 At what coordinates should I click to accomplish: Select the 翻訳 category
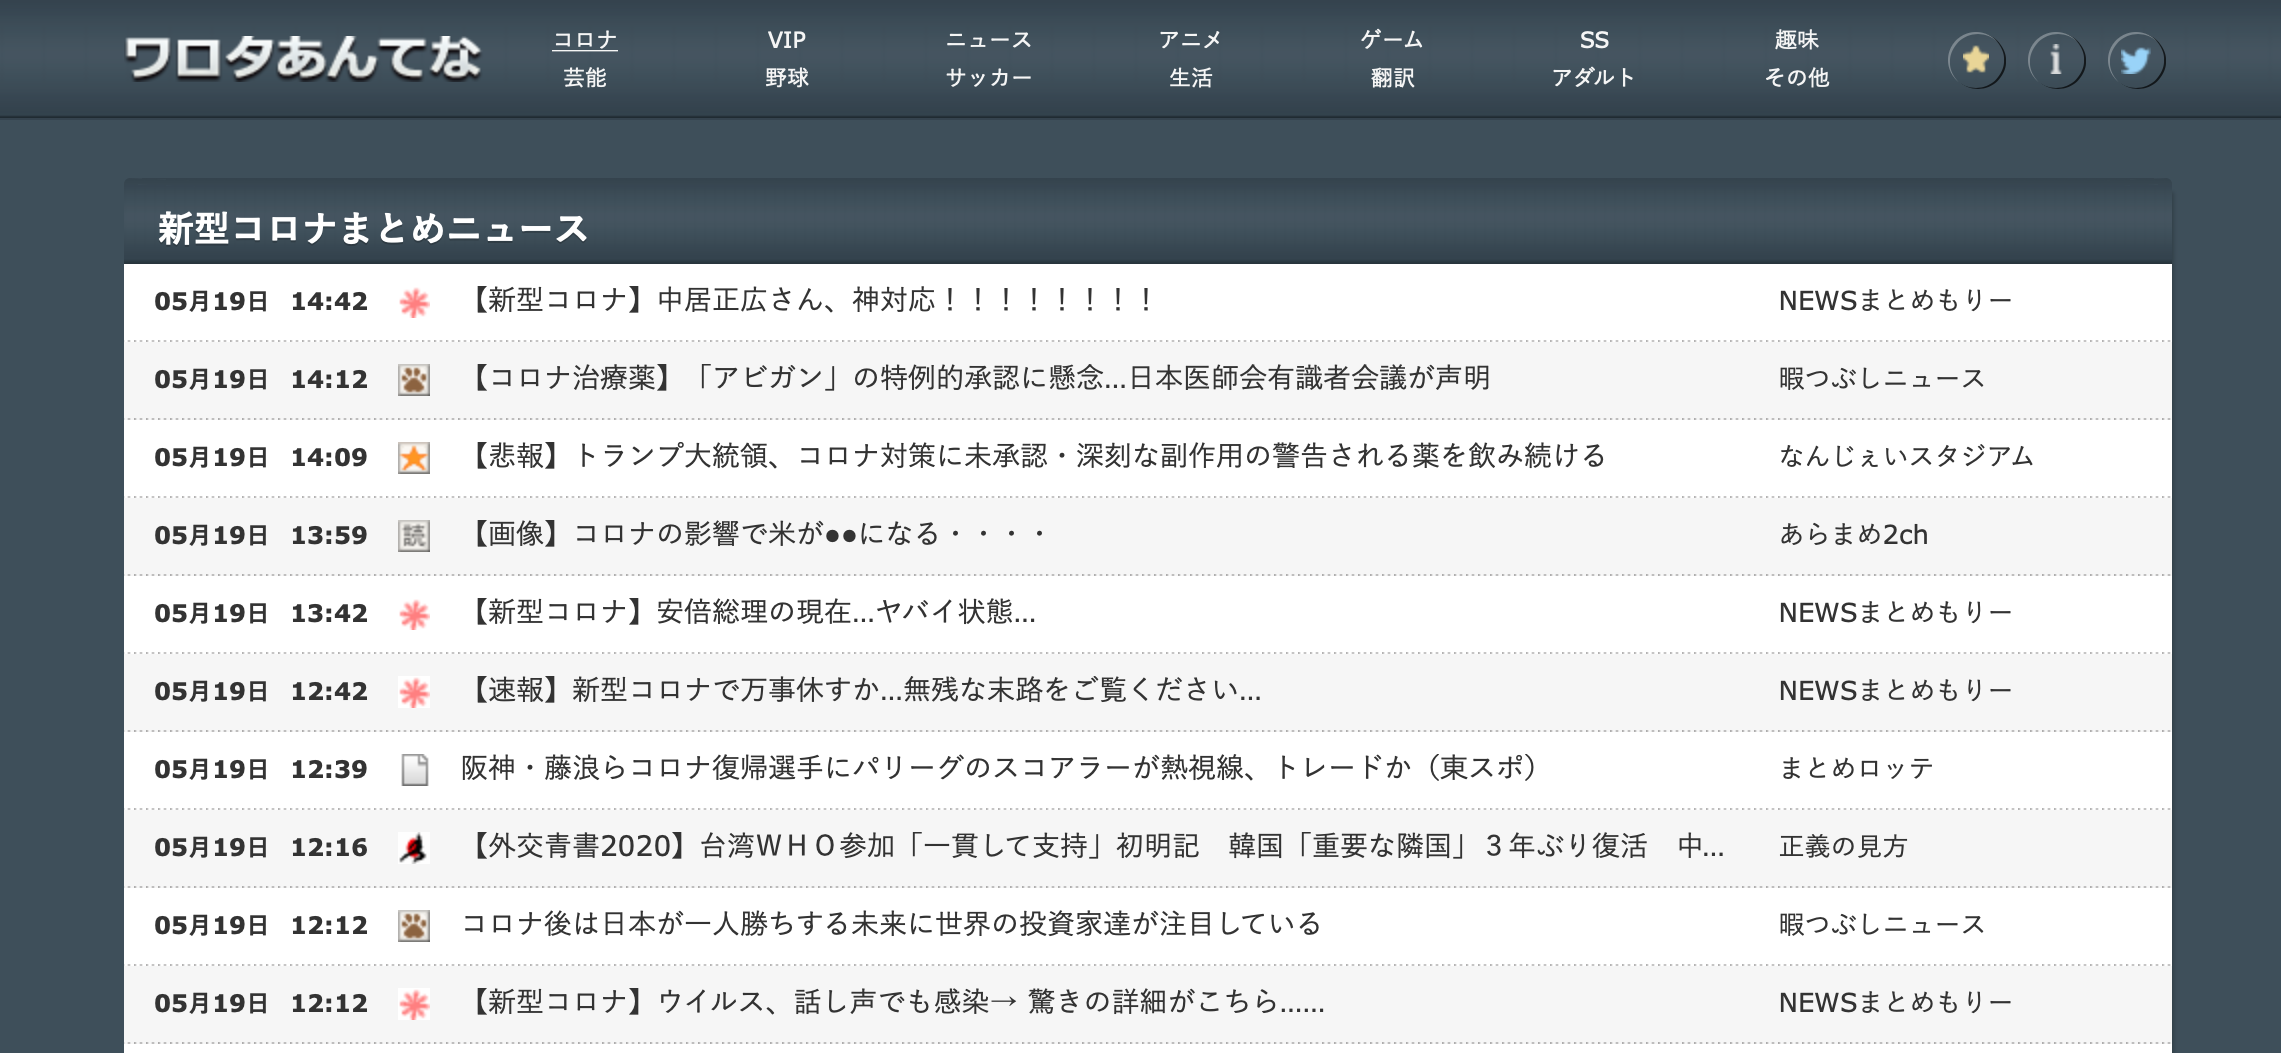pyautogui.click(x=1392, y=77)
